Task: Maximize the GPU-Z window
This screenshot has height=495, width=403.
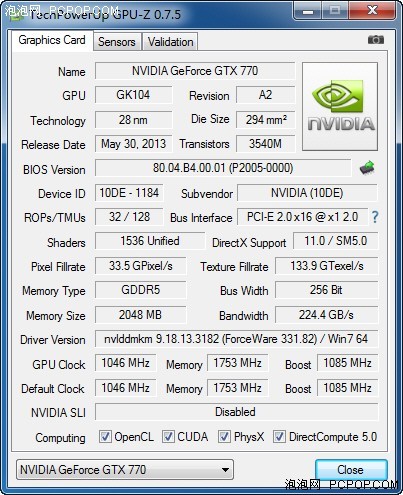Action: coord(335,11)
